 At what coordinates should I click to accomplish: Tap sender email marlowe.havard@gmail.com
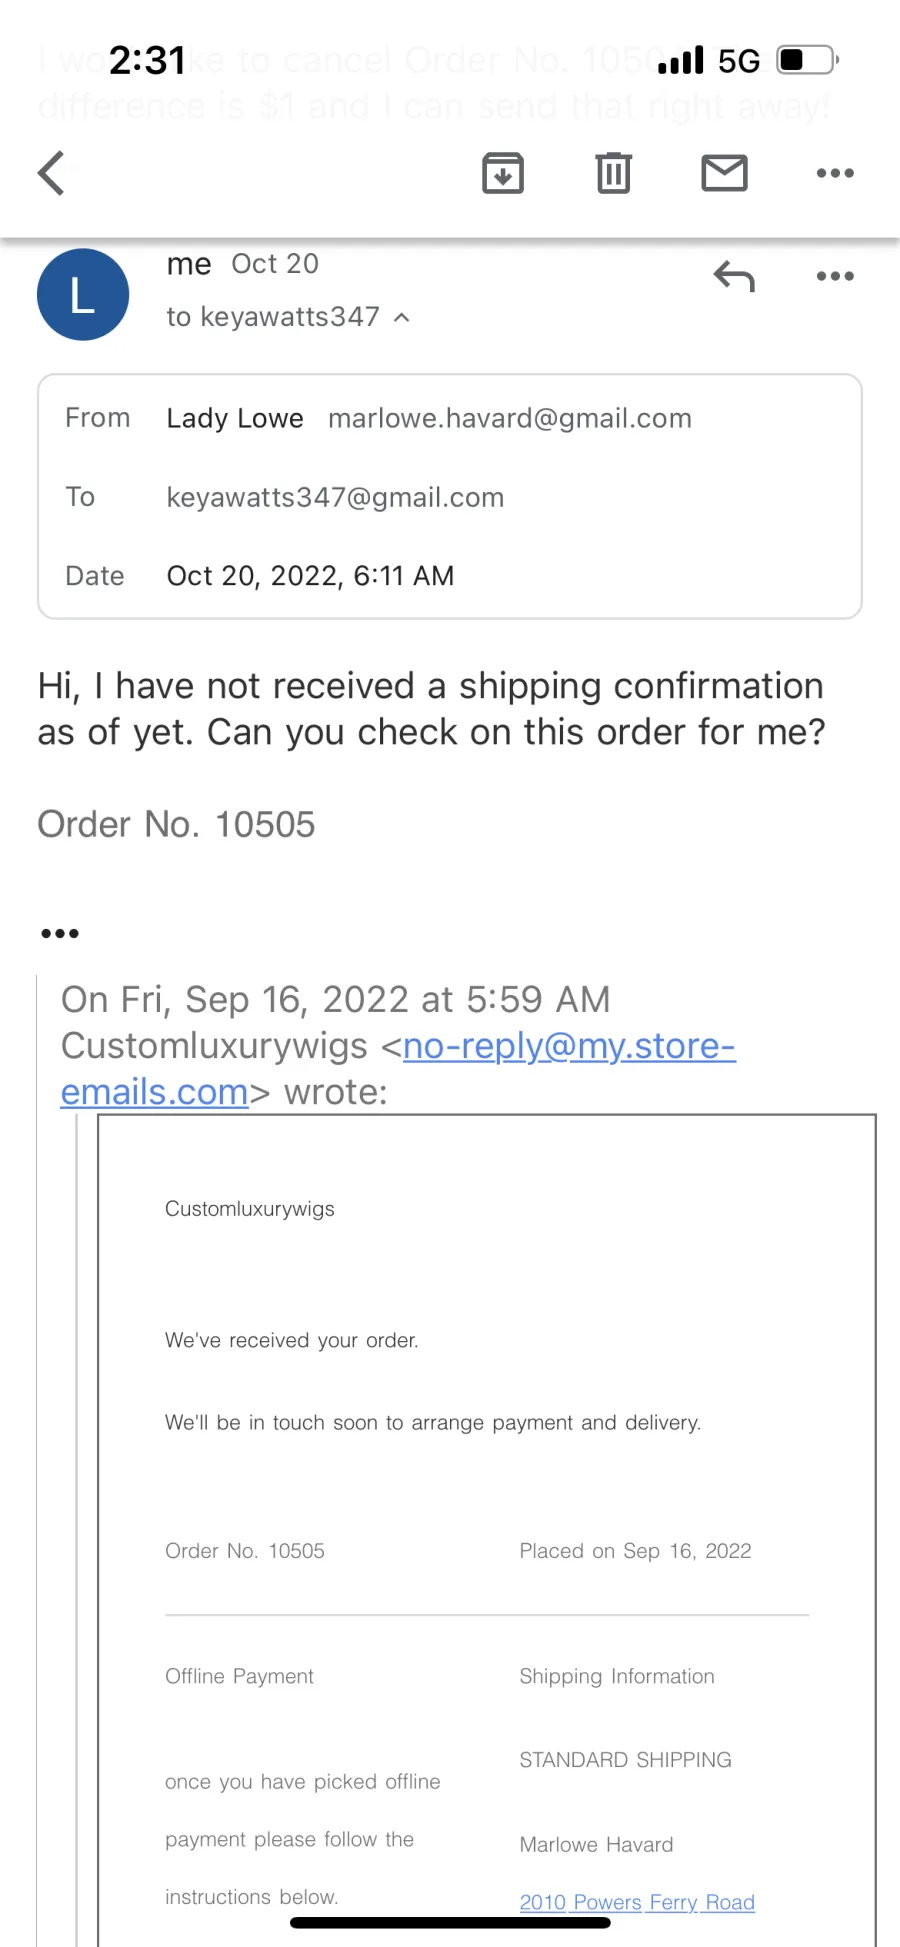point(510,418)
